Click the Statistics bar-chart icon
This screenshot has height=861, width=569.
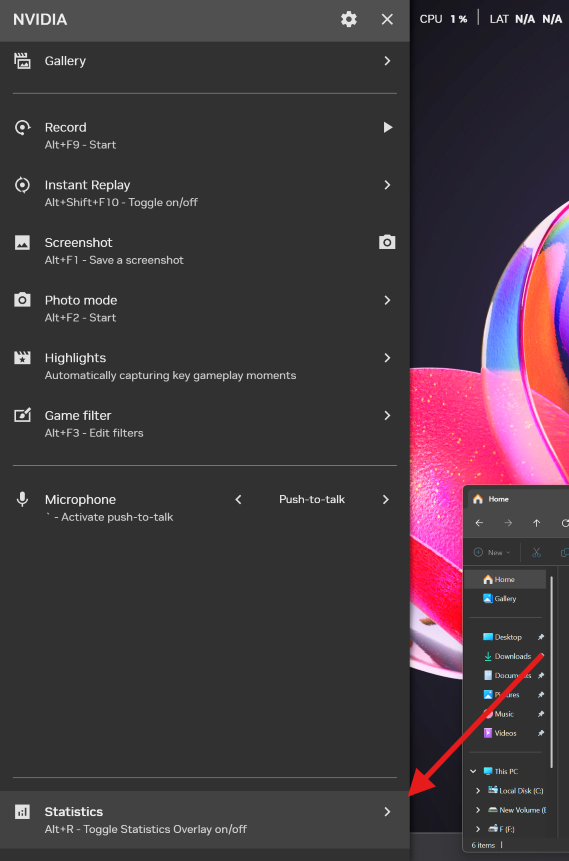coord(22,812)
